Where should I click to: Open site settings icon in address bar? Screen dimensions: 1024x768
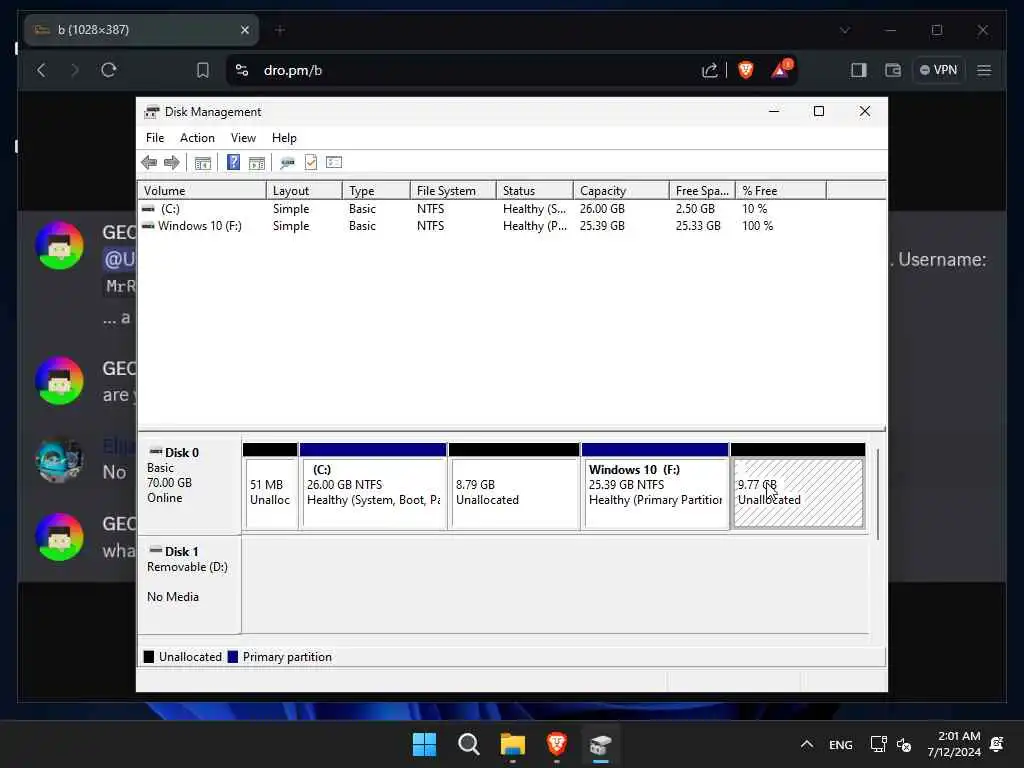click(x=242, y=70)
